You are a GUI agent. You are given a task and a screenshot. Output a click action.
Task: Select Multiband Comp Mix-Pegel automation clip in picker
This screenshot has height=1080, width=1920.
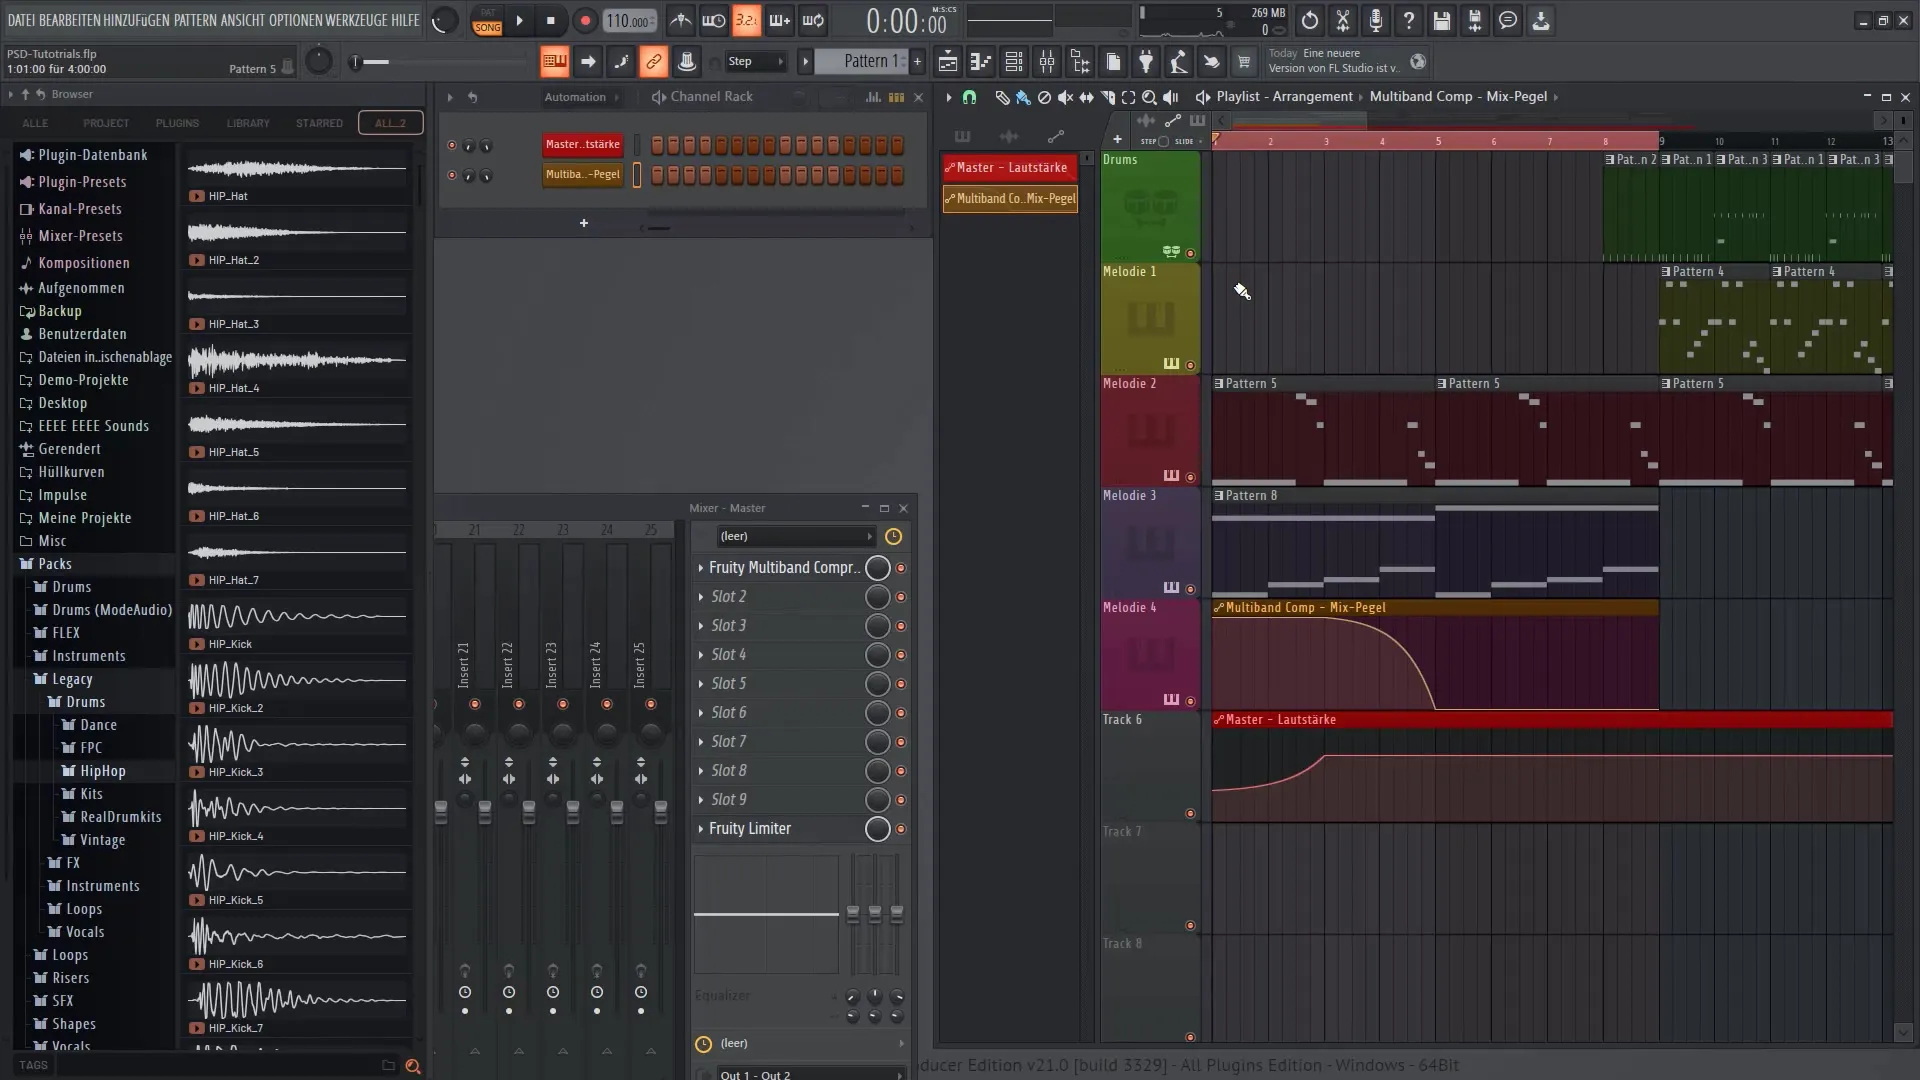point(1010,198)
